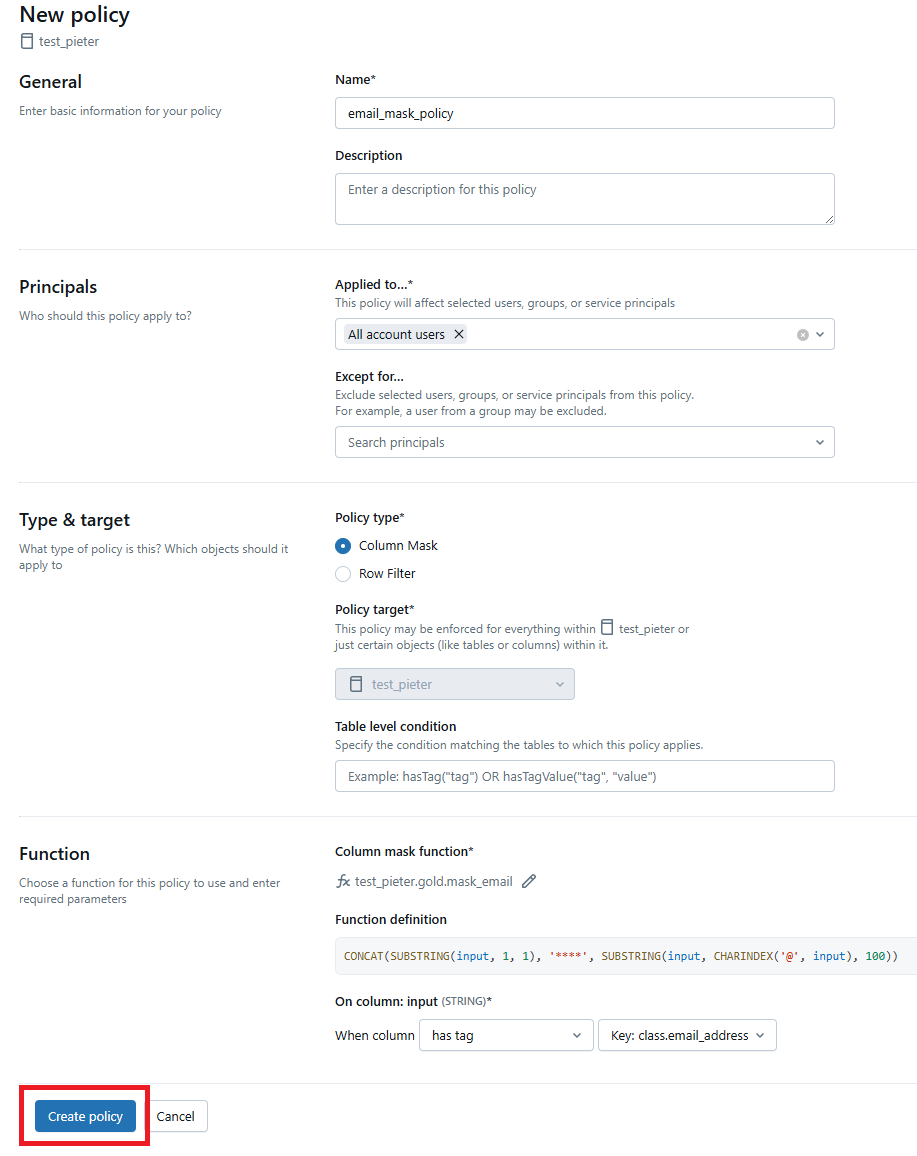The image size is (917, 1156).
Task: Click the test_pieter.gold.mask_email function link
Action: 434,881
